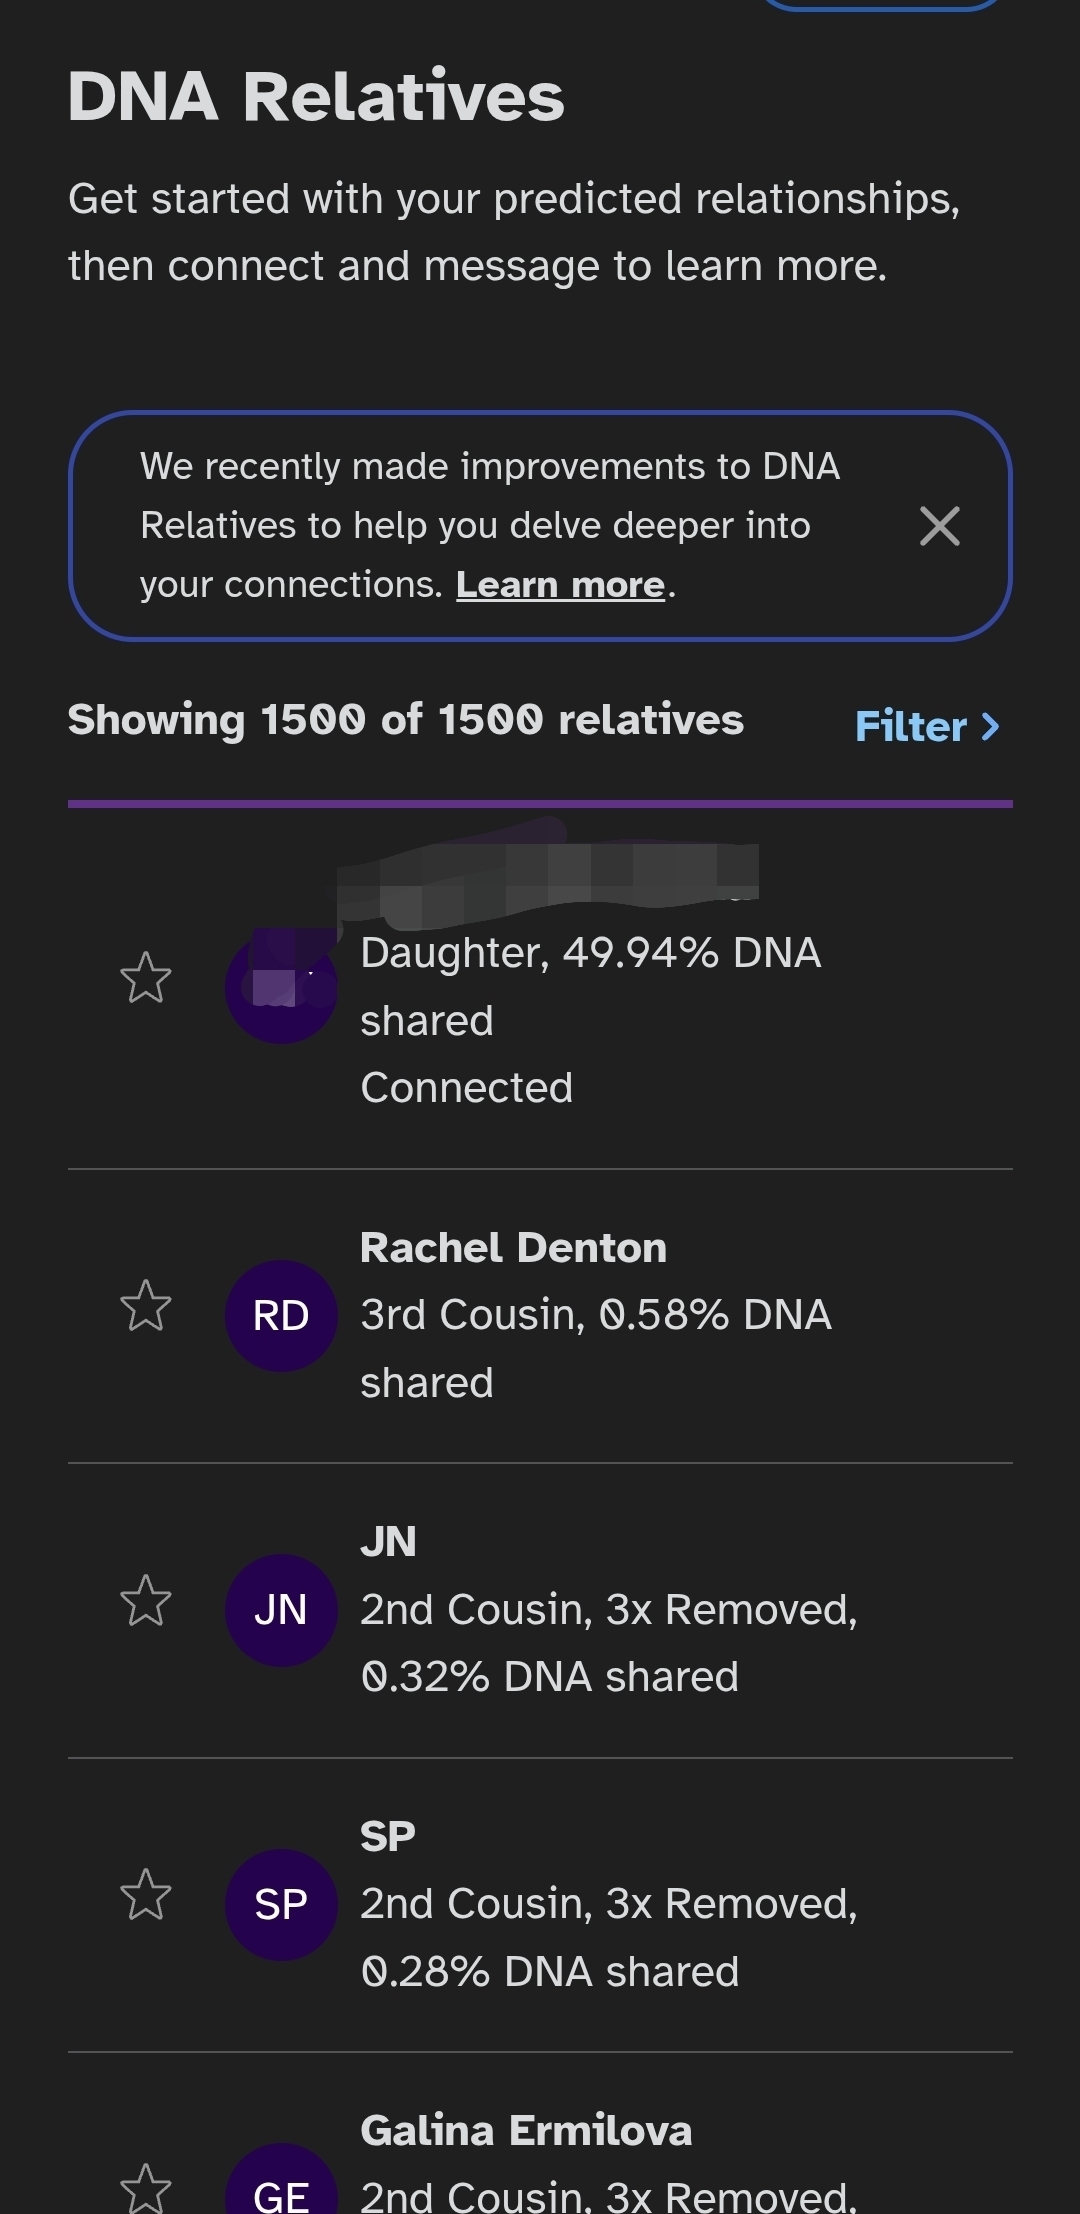Select the SP avatar circle
The width and height of the screenshot is (1080, 2214).
tap(281, 1904)
